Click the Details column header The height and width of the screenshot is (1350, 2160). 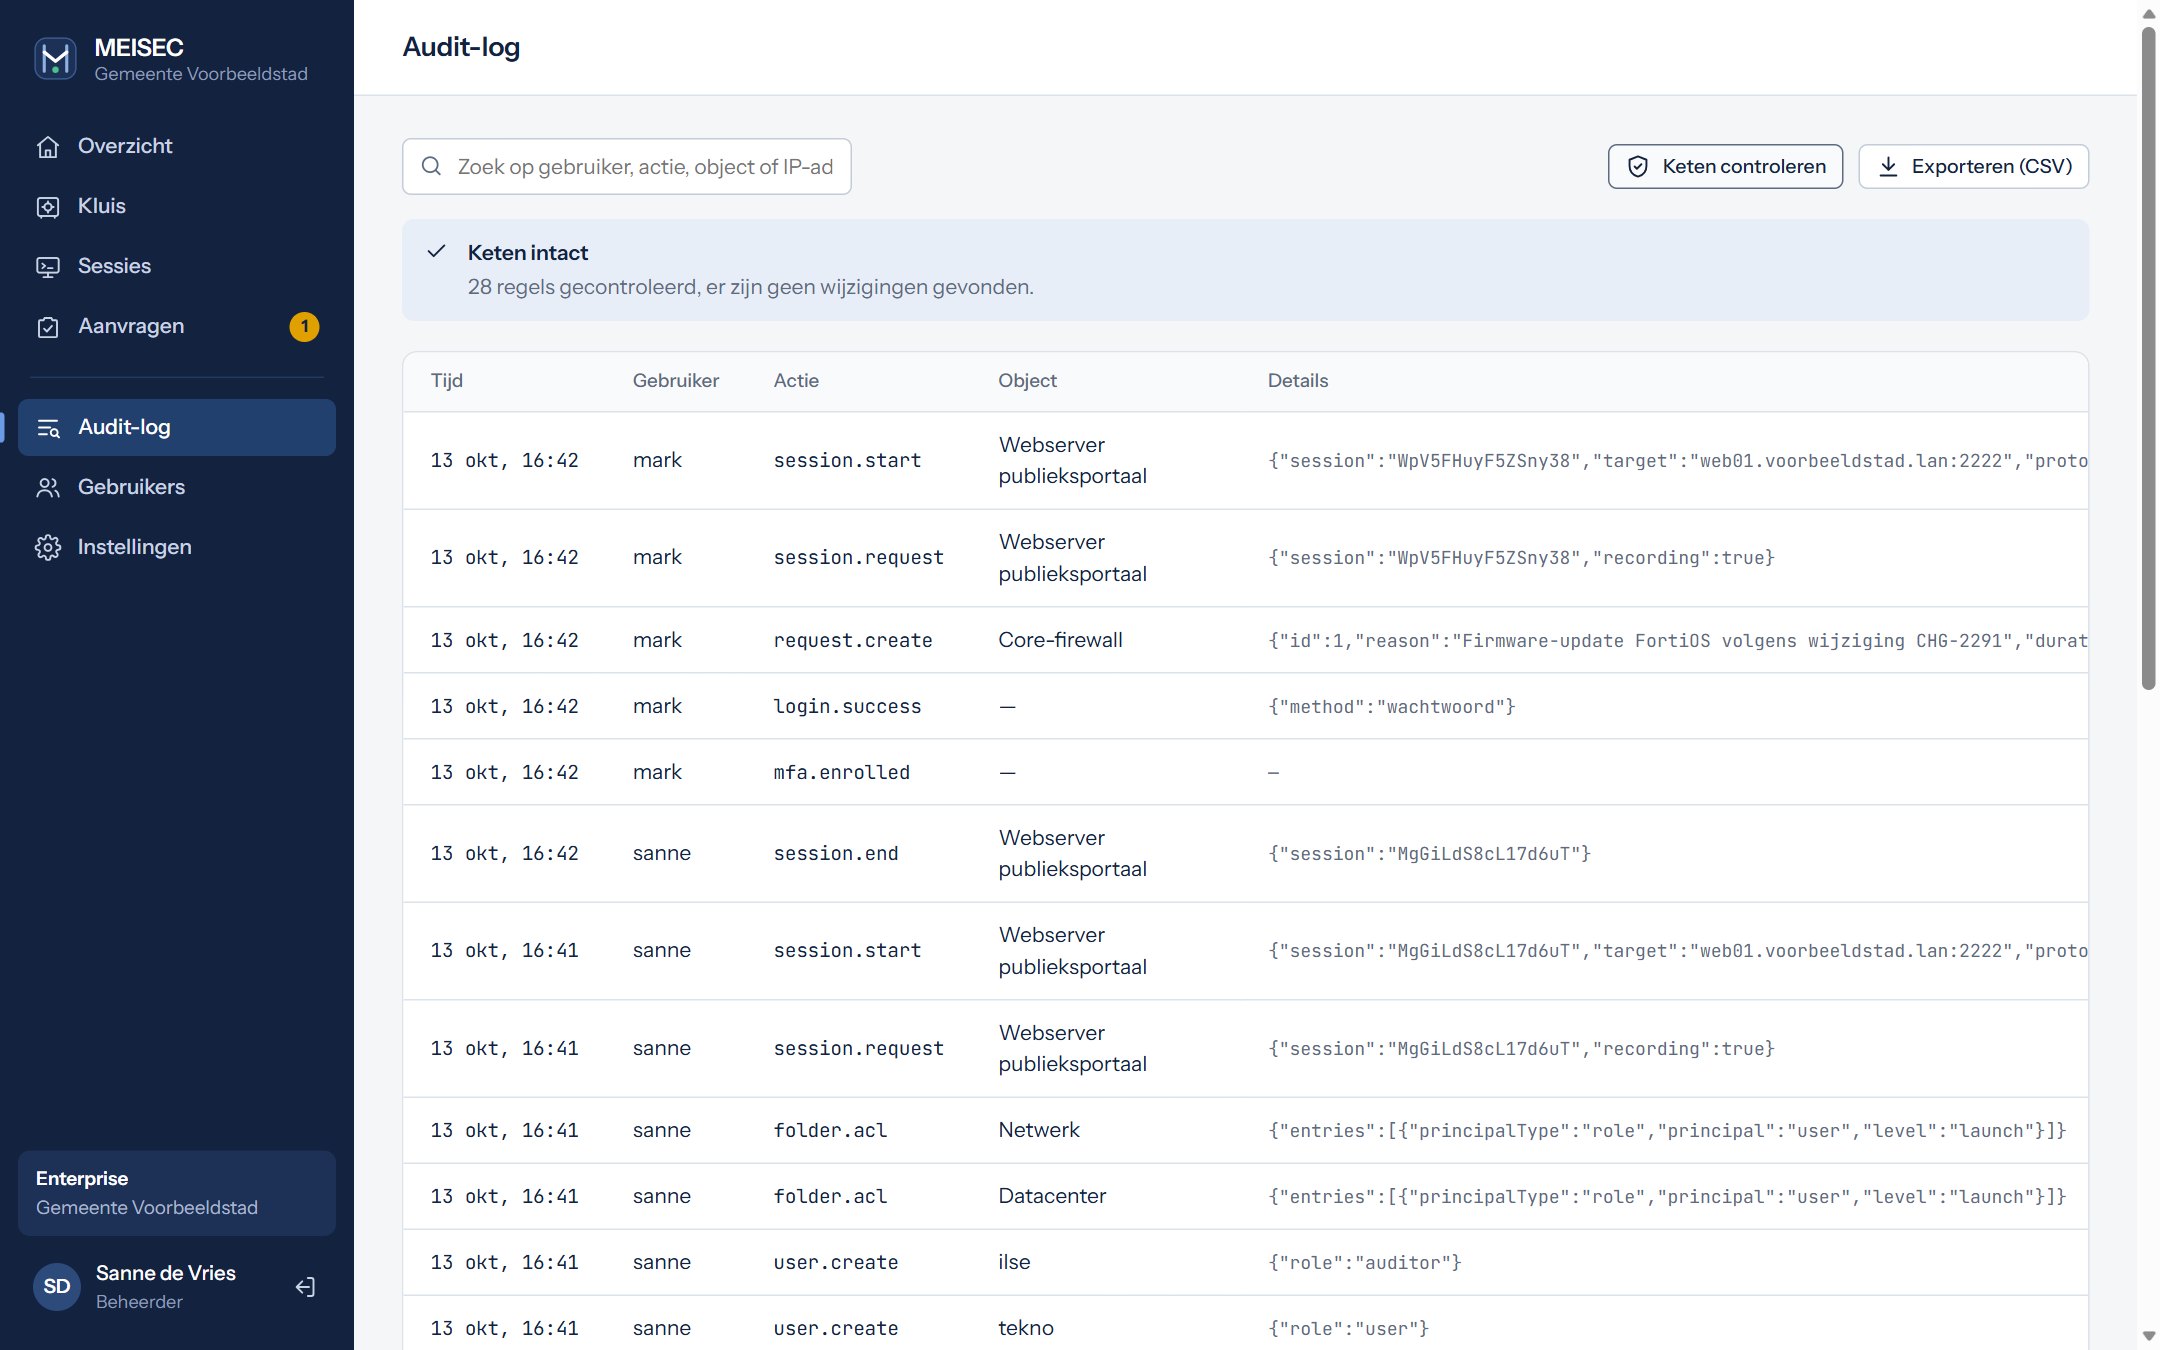1298,381
